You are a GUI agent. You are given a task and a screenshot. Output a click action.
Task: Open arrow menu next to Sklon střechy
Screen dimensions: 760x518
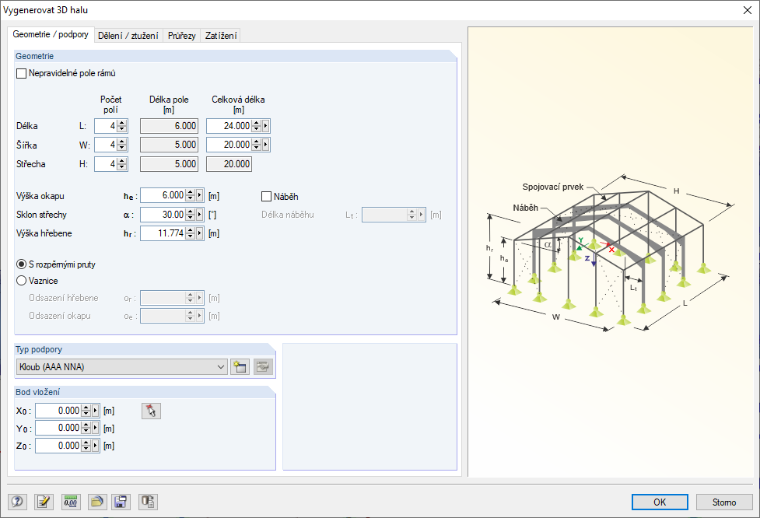tap(199, 214)
